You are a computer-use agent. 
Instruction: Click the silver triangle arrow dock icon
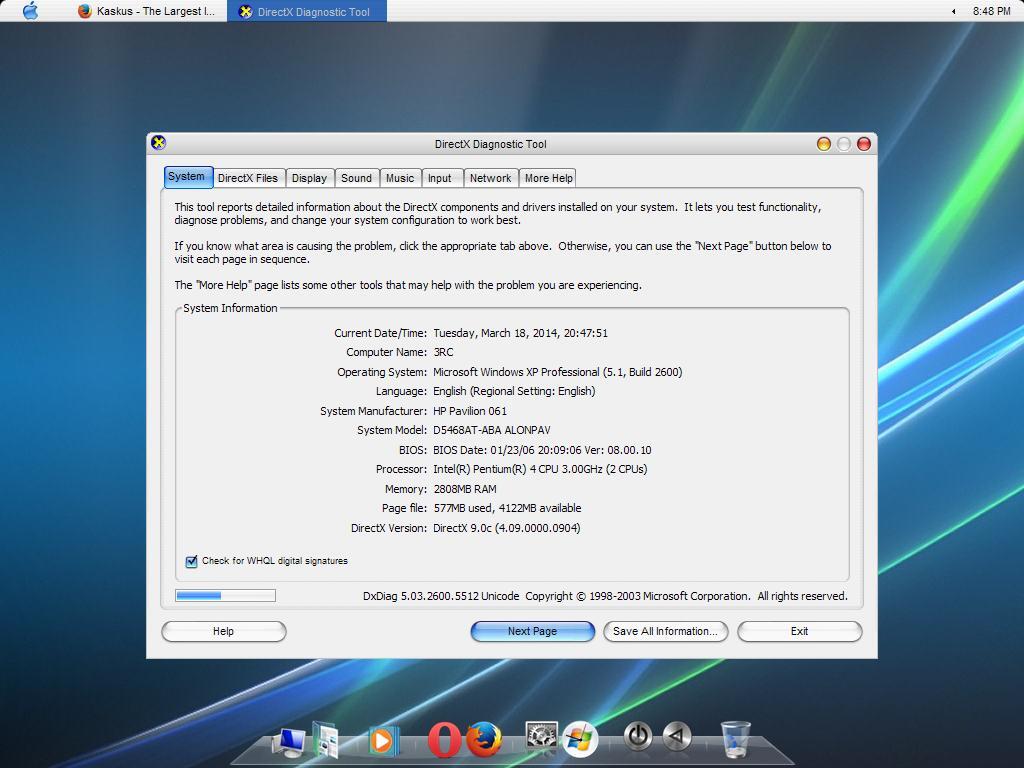(x=677, y=736)
